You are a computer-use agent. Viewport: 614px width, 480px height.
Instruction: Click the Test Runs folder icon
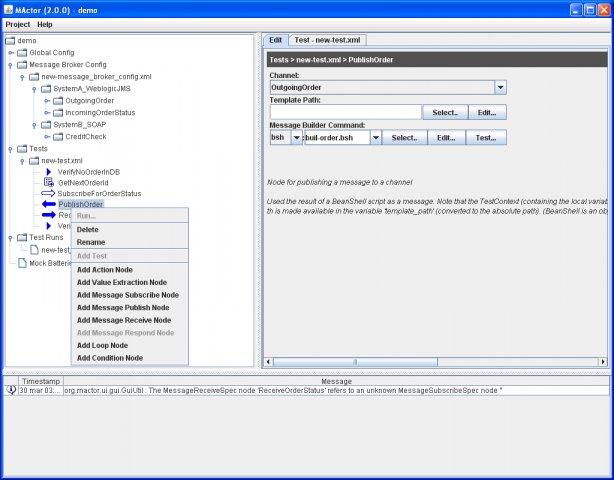(x=22, y=237)
